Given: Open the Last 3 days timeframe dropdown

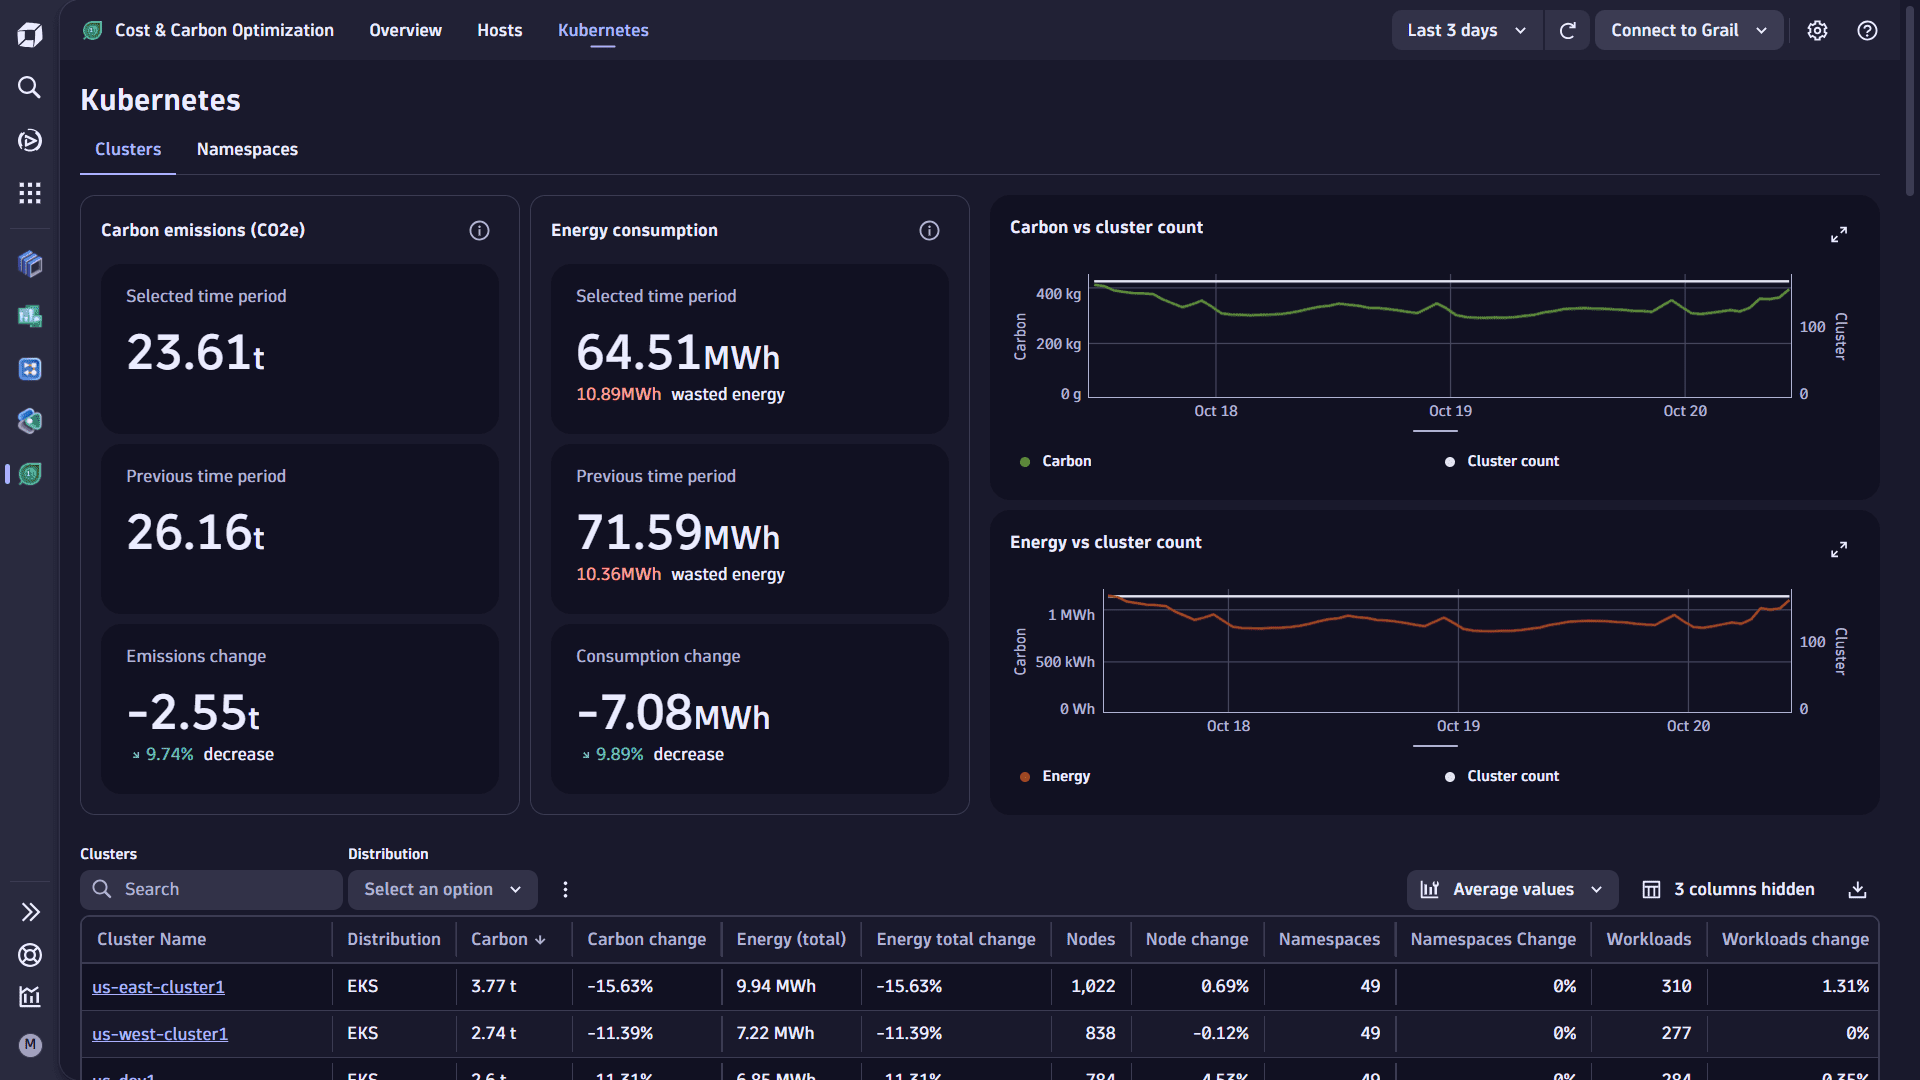Looking at the screenshot, I should (1466, 30).
